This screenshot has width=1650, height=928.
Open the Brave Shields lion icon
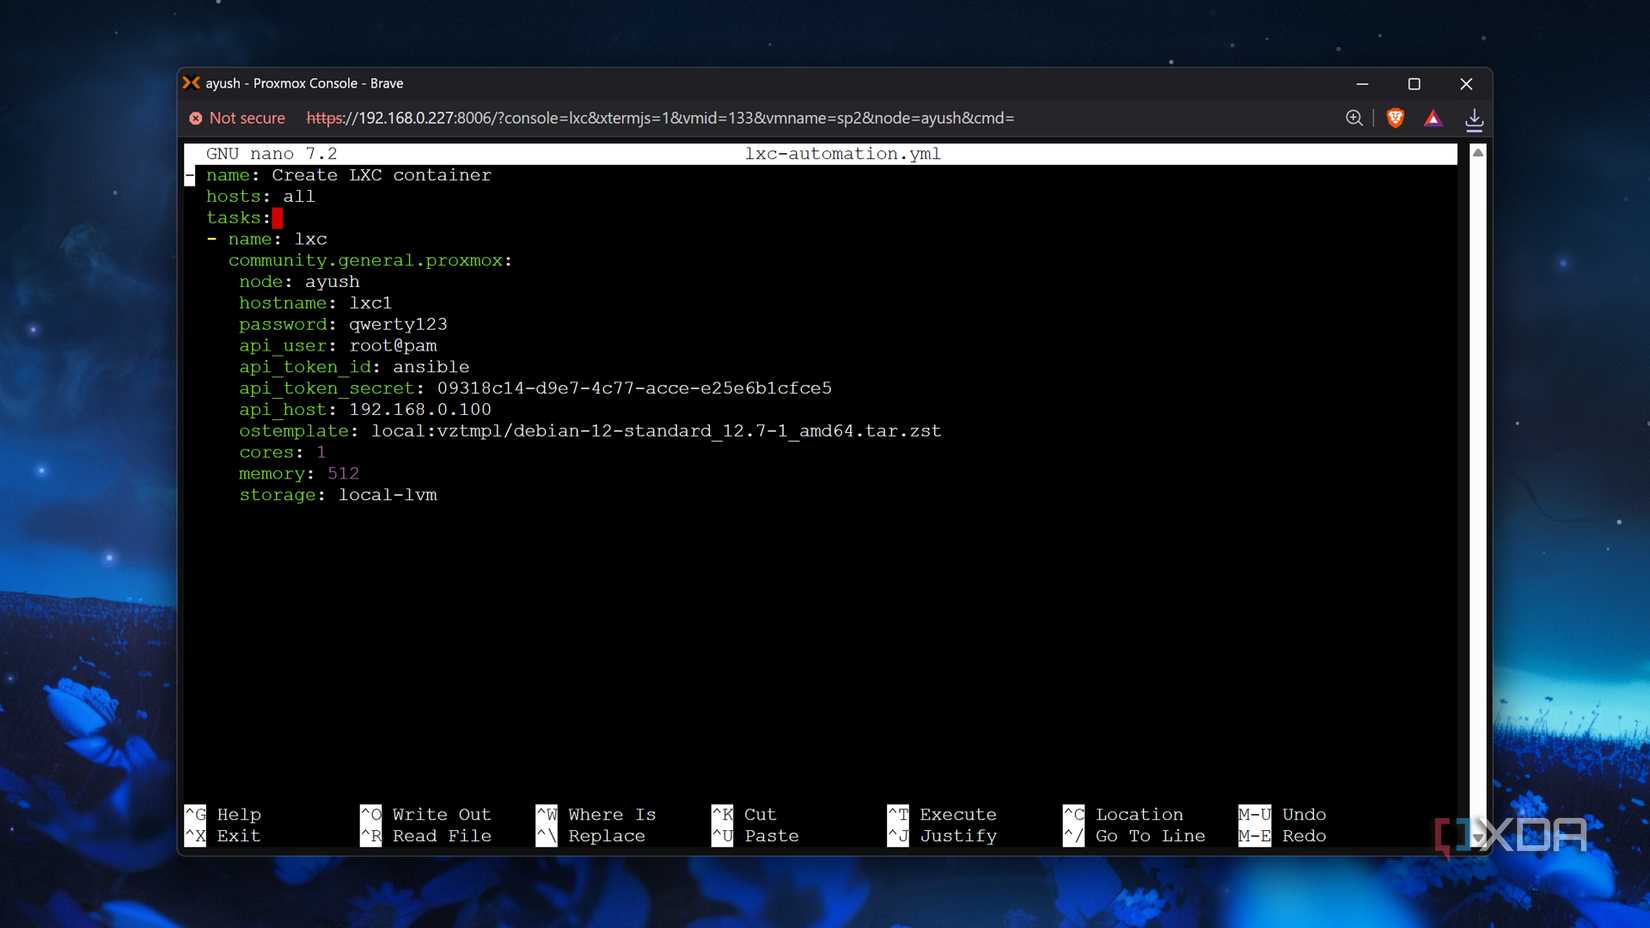click(1395, 118)
